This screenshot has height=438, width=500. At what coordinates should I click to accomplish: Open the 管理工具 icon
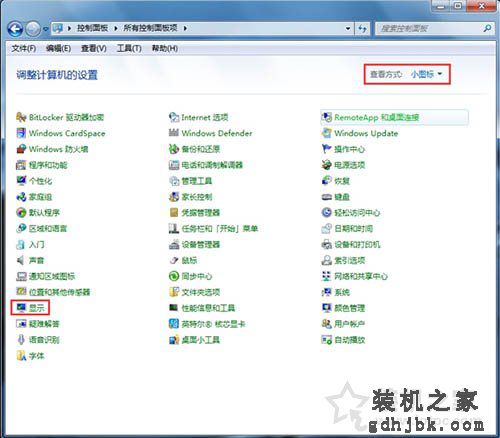click(x=174, y=181)
